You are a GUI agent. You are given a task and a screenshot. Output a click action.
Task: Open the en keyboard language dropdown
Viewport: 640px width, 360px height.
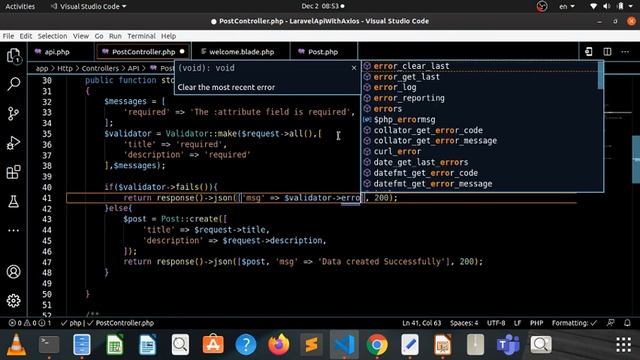pyautogui.click(x=567, y=6)
